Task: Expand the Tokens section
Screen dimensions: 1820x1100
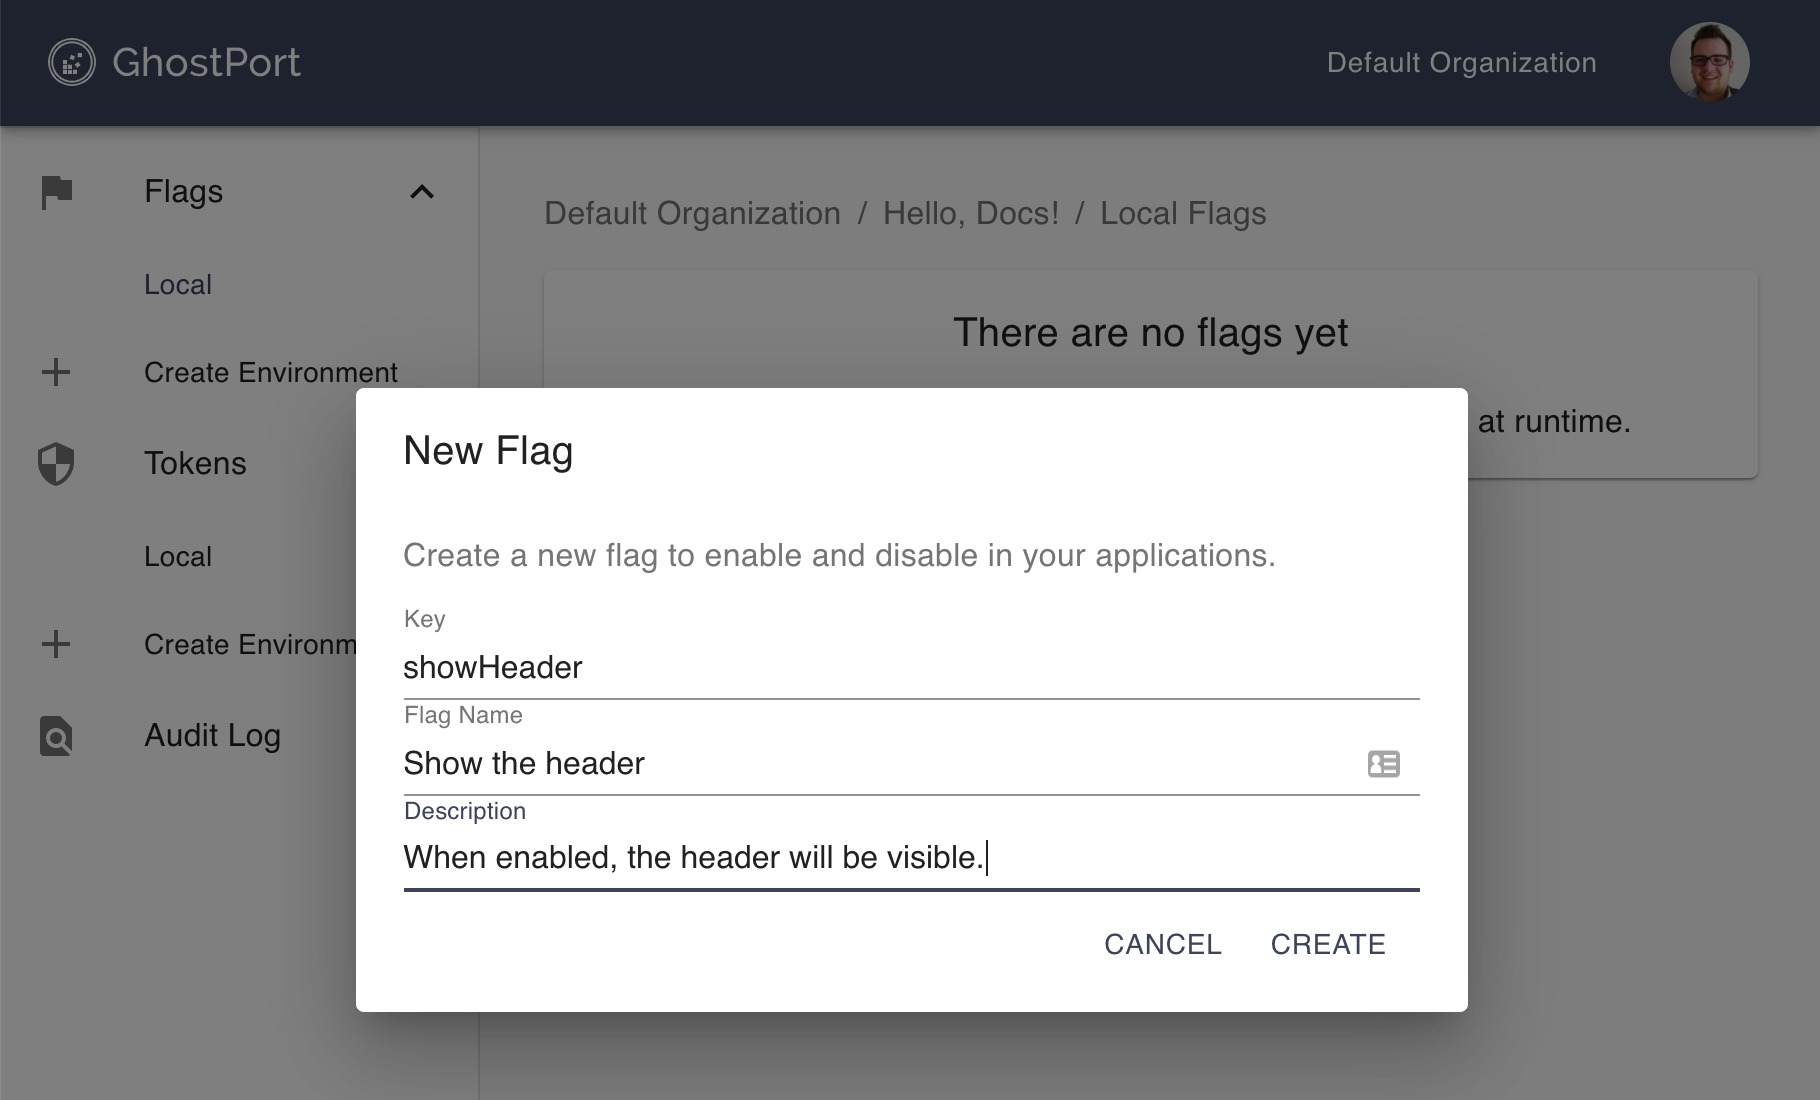Action: coord(195,463)
